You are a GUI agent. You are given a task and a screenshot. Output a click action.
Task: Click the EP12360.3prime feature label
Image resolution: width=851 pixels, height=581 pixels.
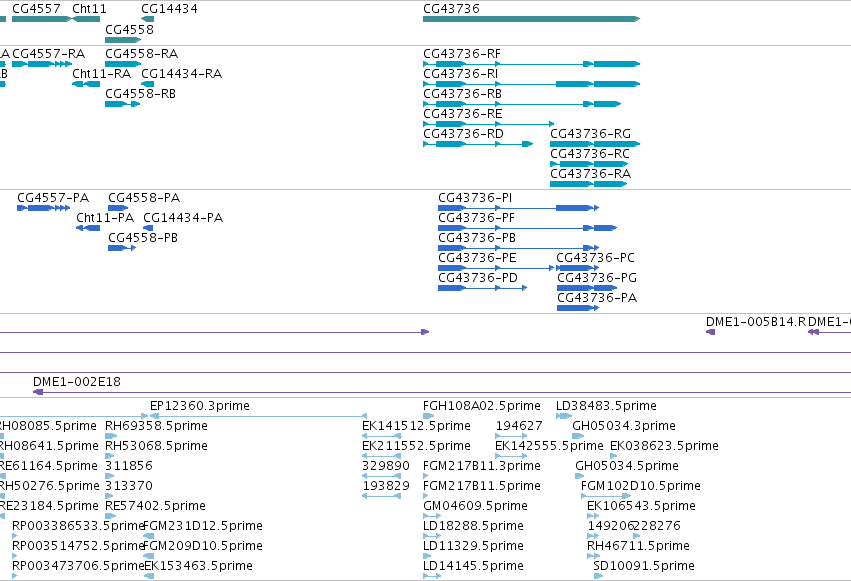200,406
